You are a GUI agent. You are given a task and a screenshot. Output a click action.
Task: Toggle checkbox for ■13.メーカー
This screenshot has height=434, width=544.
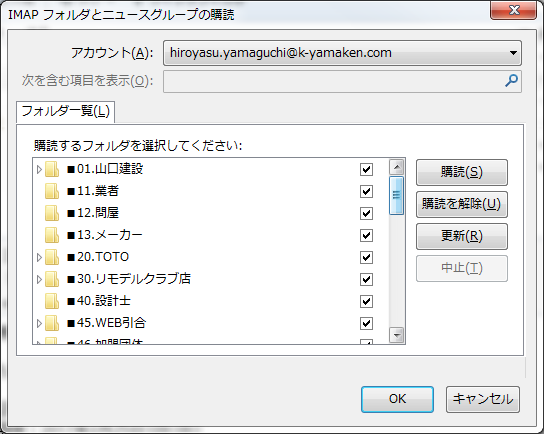pos(366,236)
